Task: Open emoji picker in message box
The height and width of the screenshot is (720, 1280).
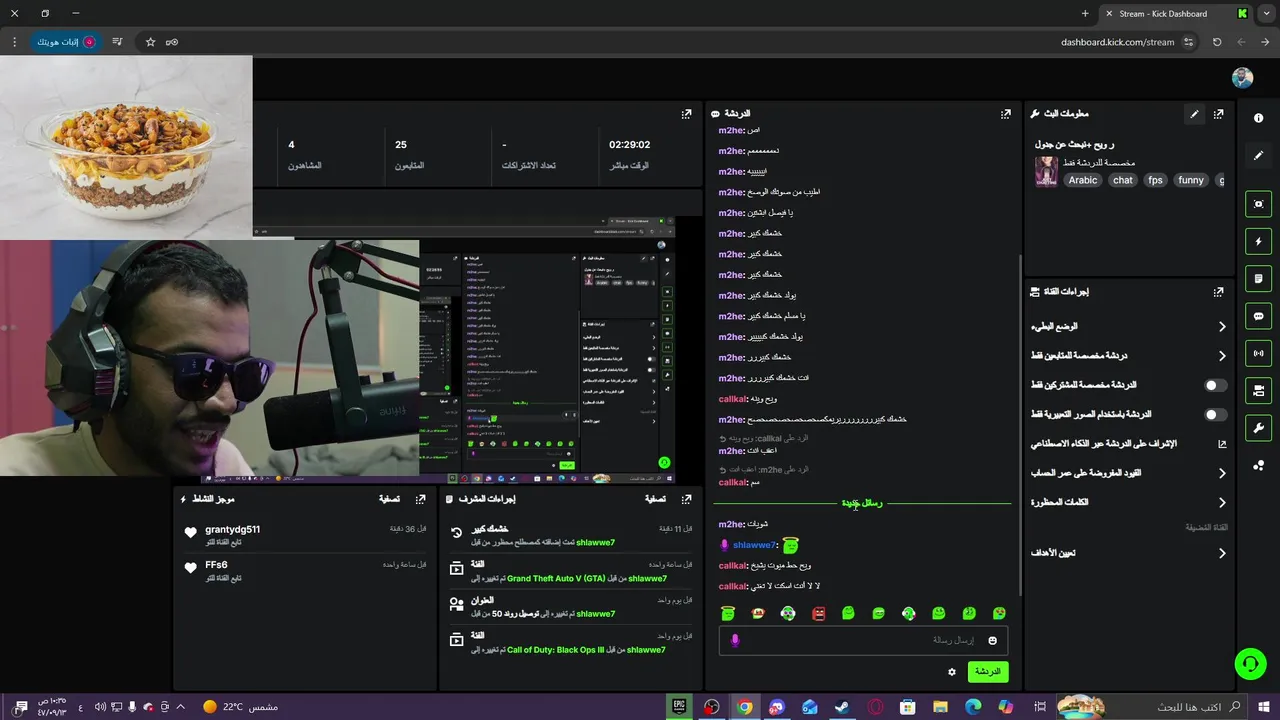Action: click(993, 640)
